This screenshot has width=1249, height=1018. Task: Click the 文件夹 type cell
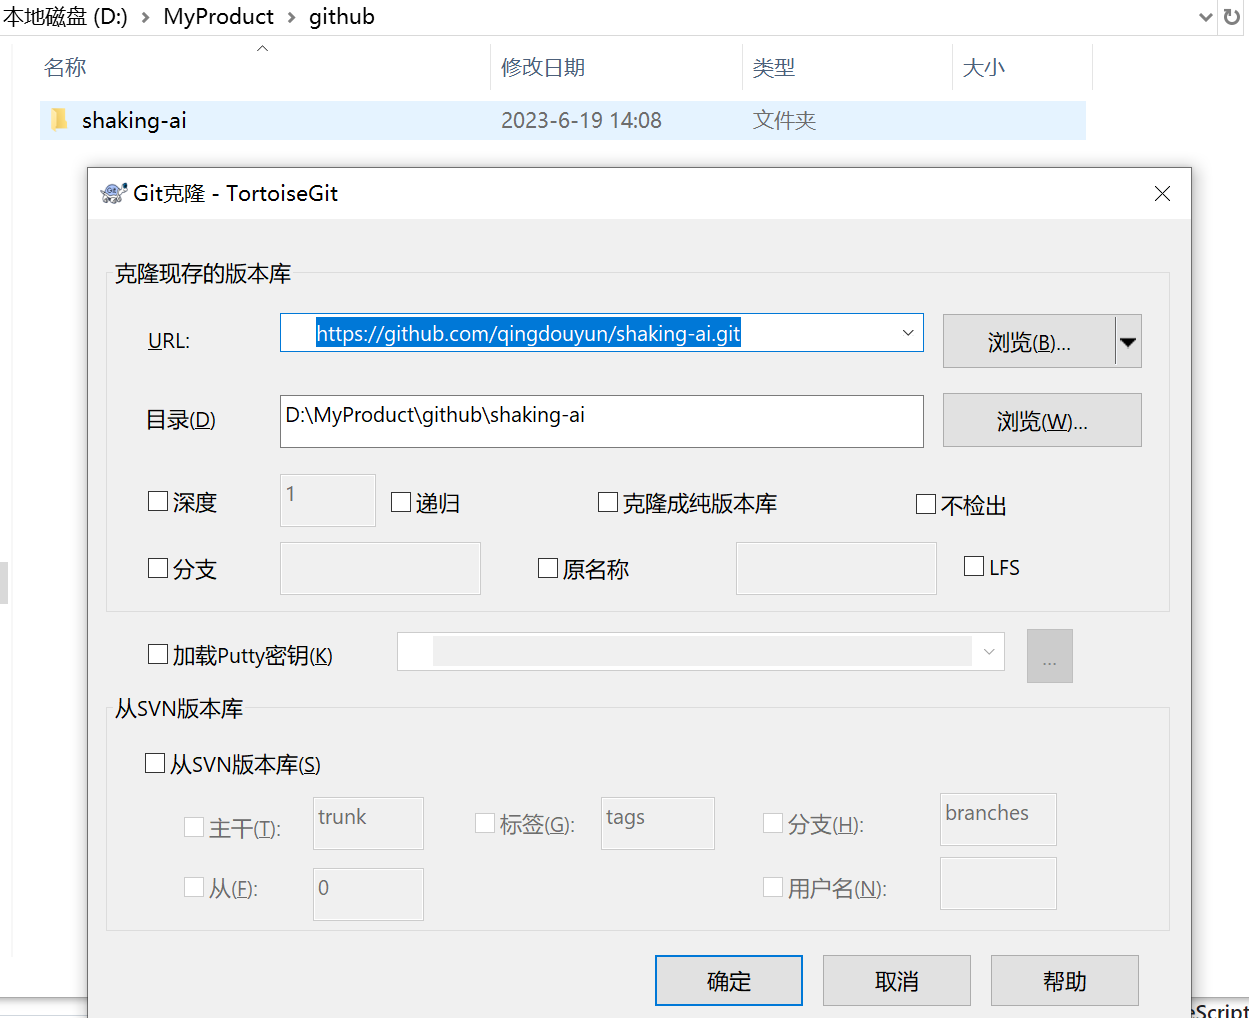pyautogui.click(x=785, y=120)
